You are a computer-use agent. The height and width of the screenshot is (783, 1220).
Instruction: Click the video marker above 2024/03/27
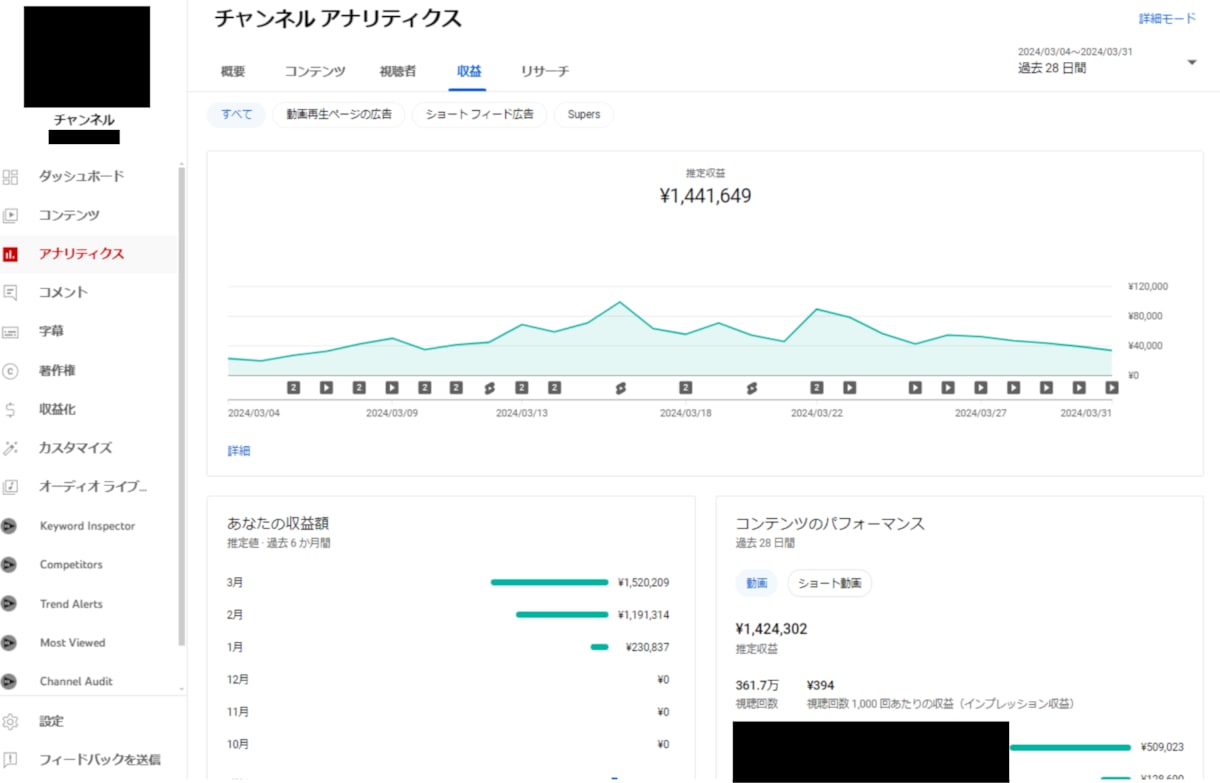[980, 388]
